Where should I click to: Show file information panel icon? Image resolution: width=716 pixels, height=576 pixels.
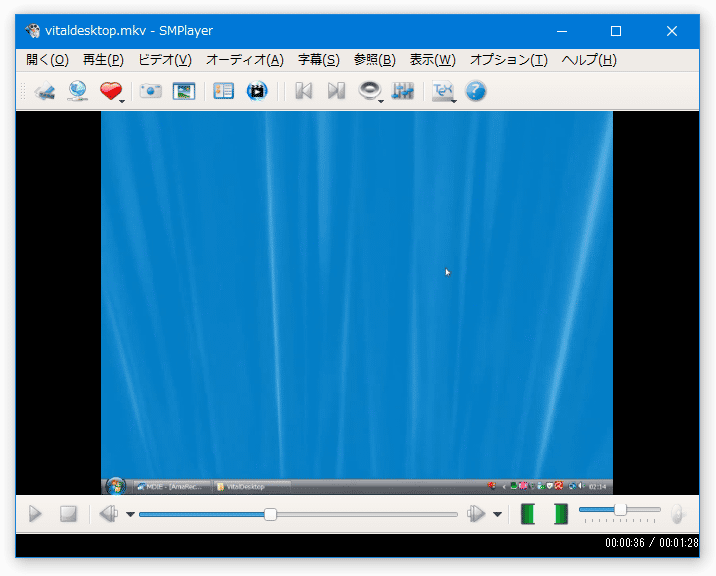tap(223, 91)
